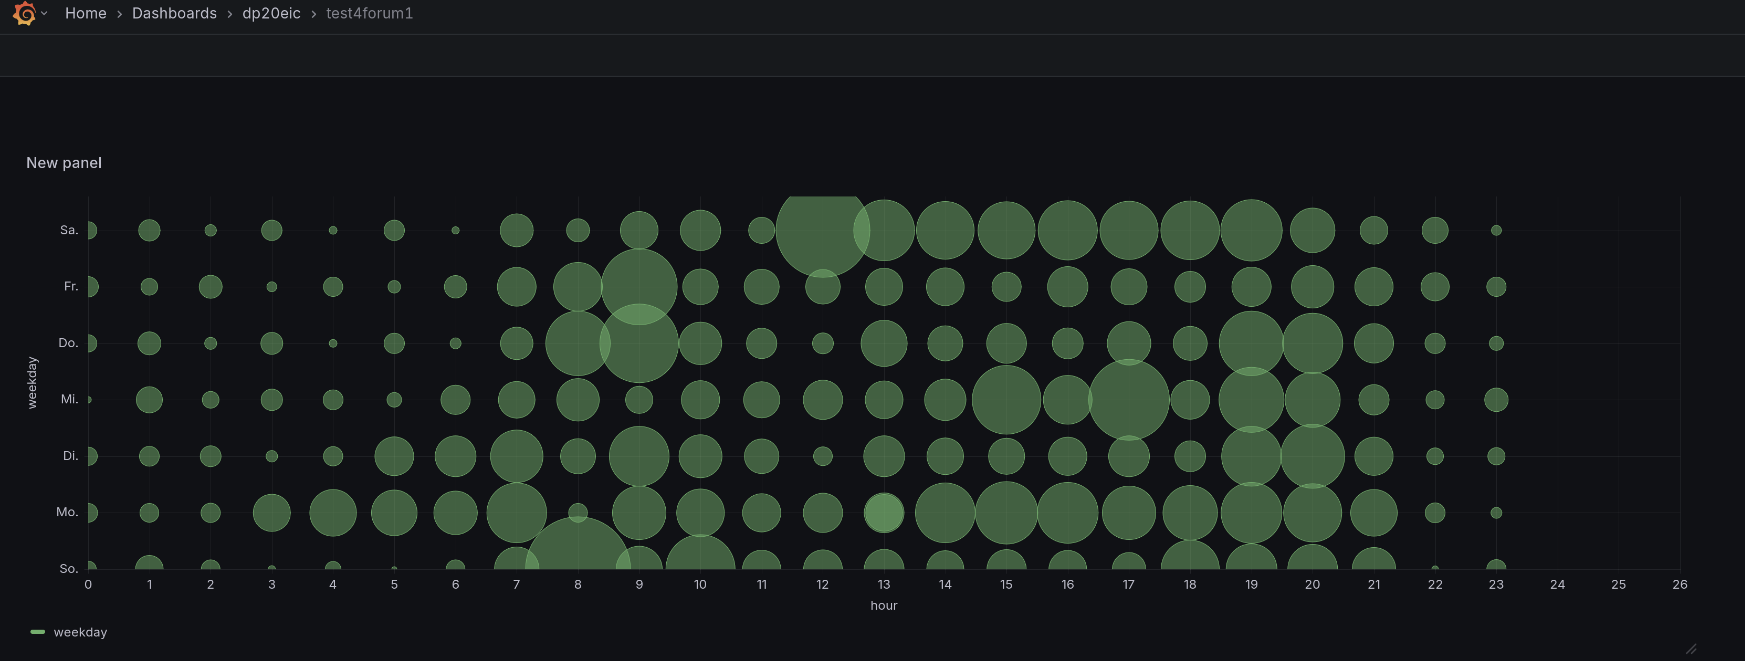Toggle the weekday series in the legend
This screenshot has height=661, width=1745.
pos(80,632)
